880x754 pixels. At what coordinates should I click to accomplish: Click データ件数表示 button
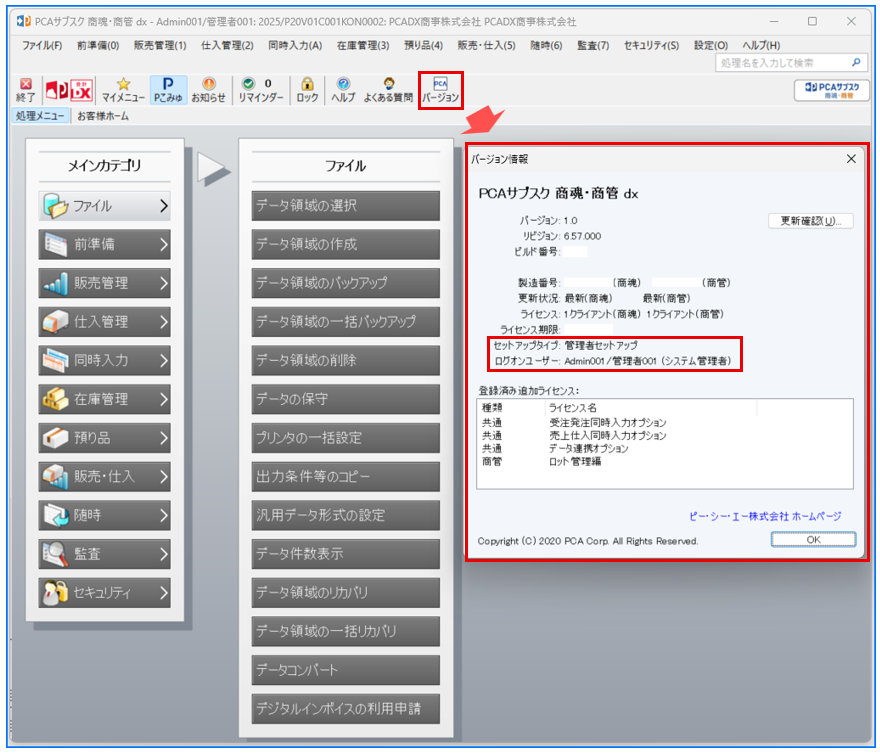pyautogui.click(x=346, y=555)
